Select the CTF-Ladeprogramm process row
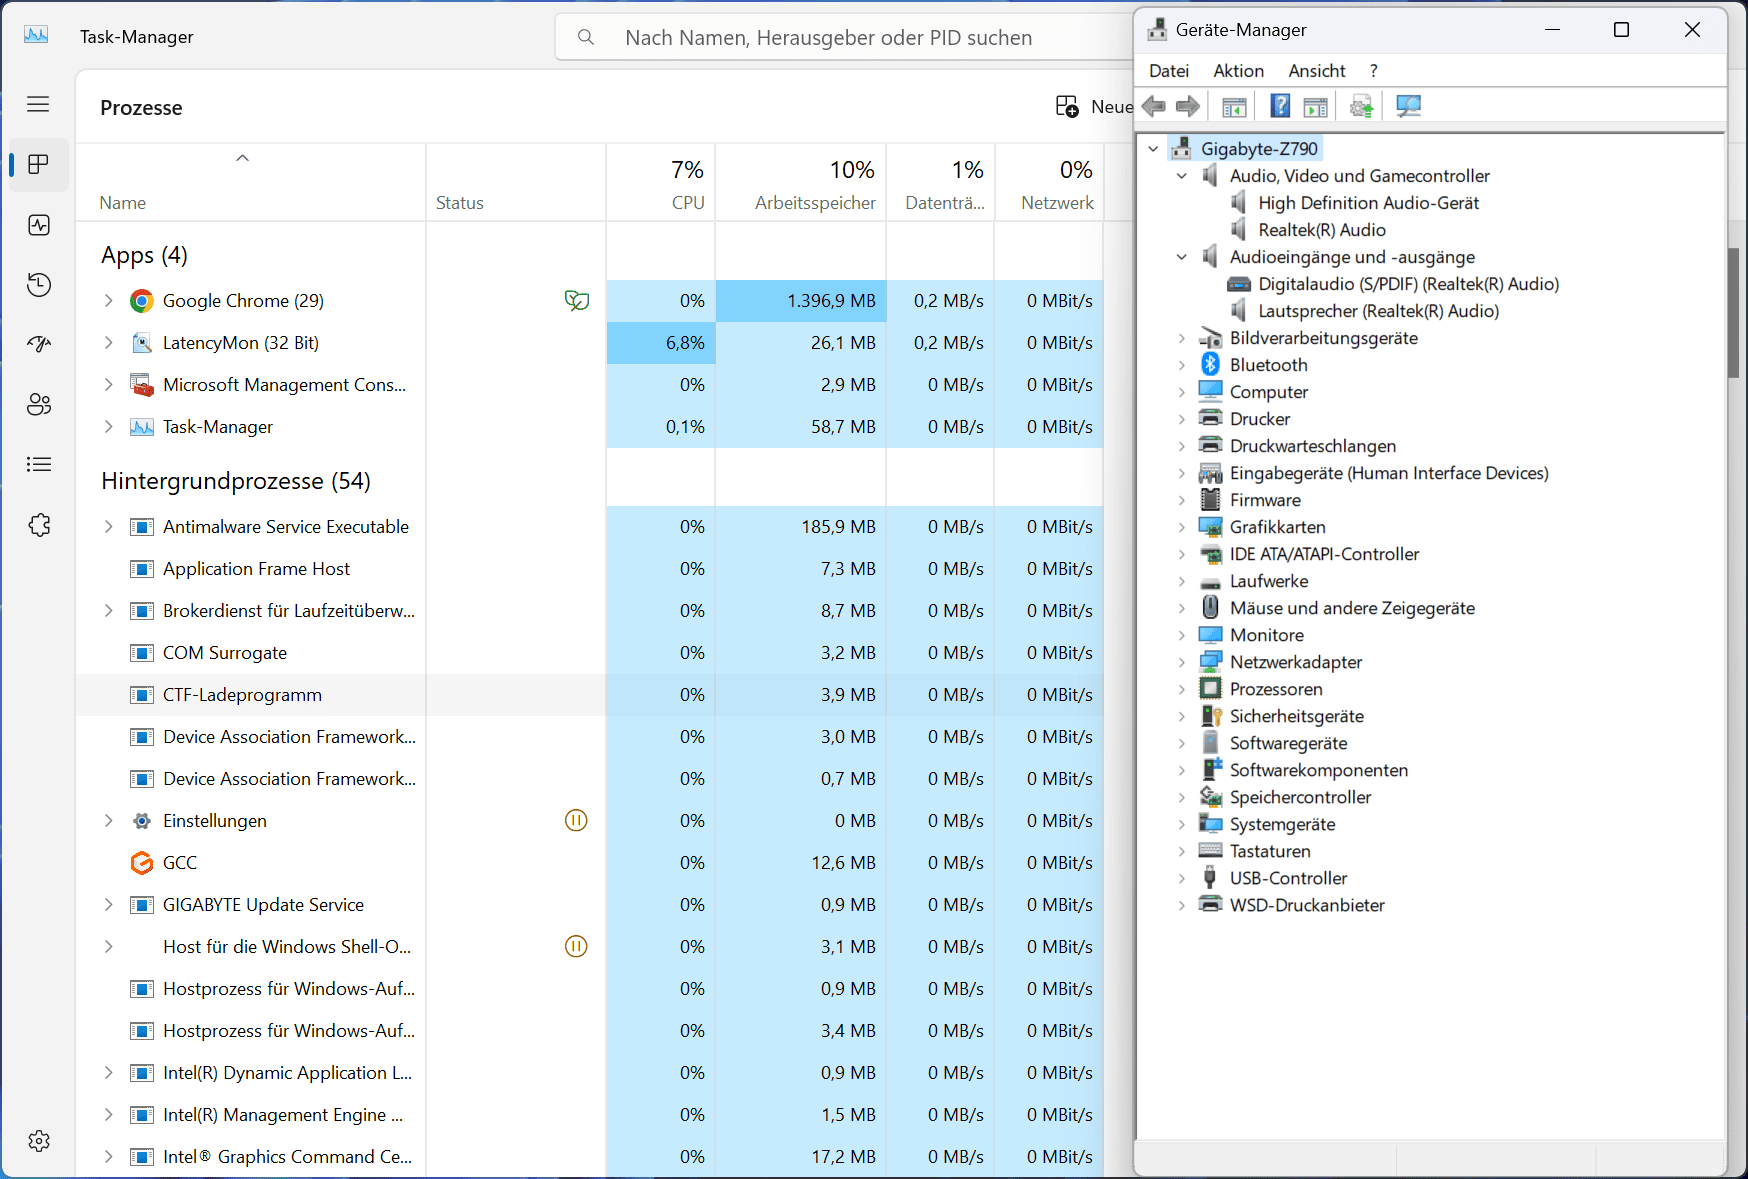The width and height of the screenshot is (1748, 1179). pos(590,694)
